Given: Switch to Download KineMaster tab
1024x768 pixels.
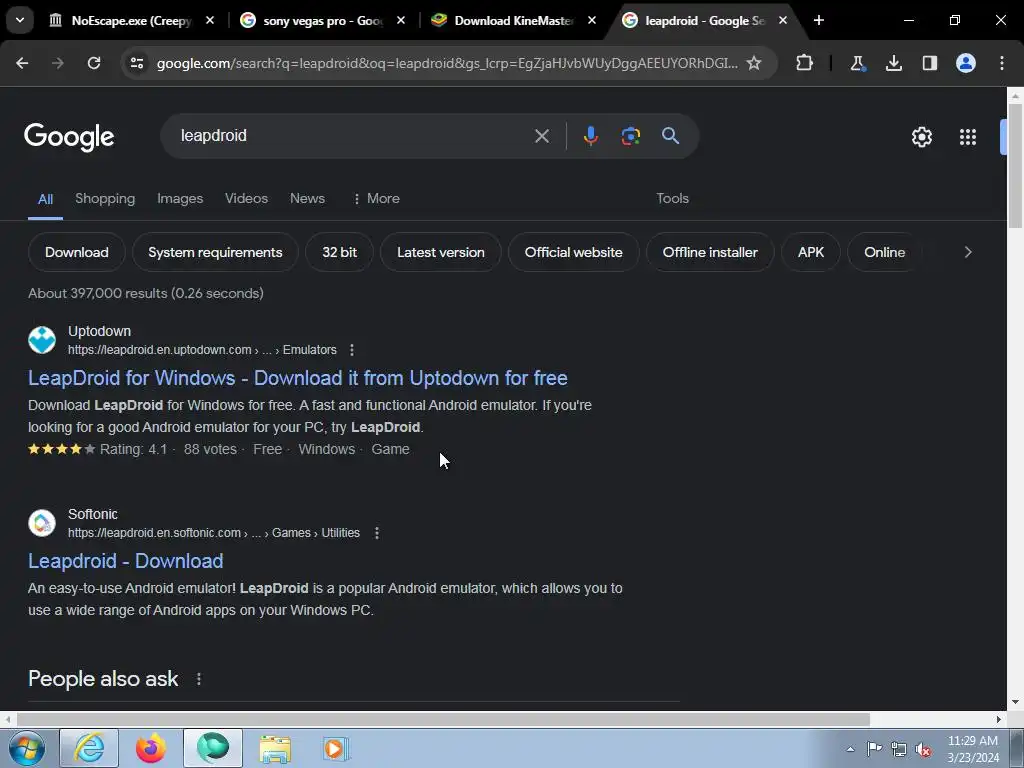Looking at the screenshot, I should coord(513,21).
